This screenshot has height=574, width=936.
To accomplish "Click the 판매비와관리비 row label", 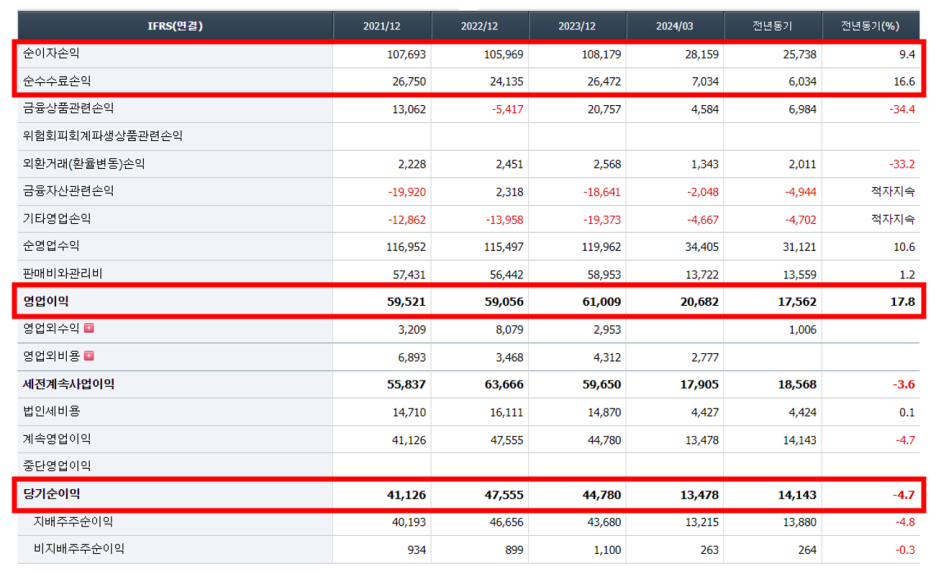I will pos(63,274).
